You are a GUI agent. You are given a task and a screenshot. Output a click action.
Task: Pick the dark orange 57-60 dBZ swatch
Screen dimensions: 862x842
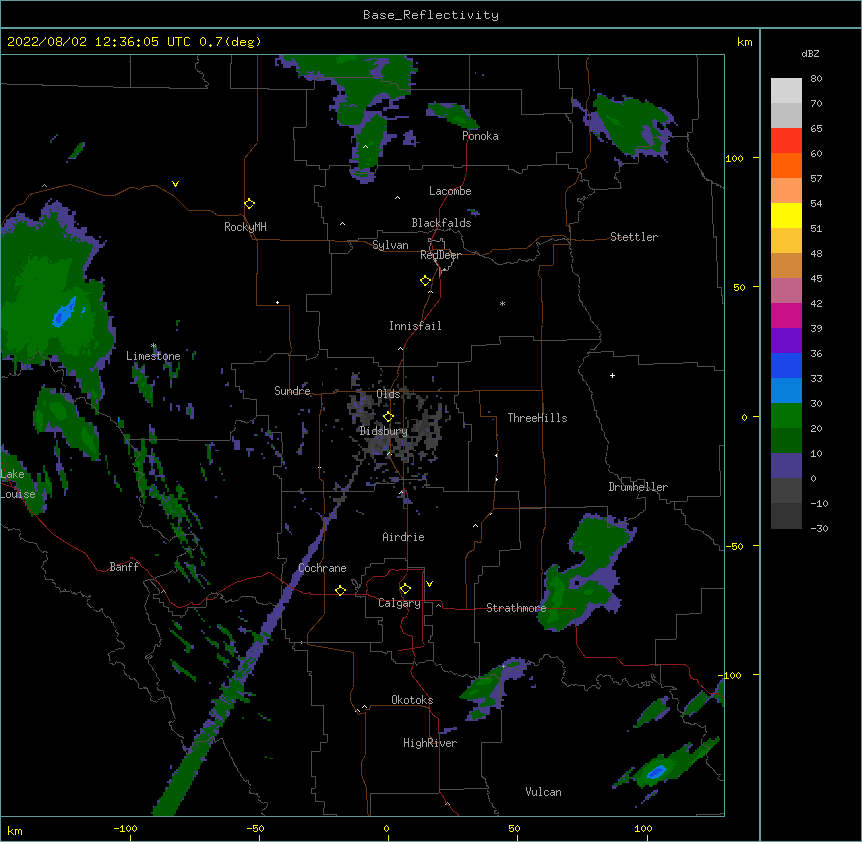pos(786,165)
